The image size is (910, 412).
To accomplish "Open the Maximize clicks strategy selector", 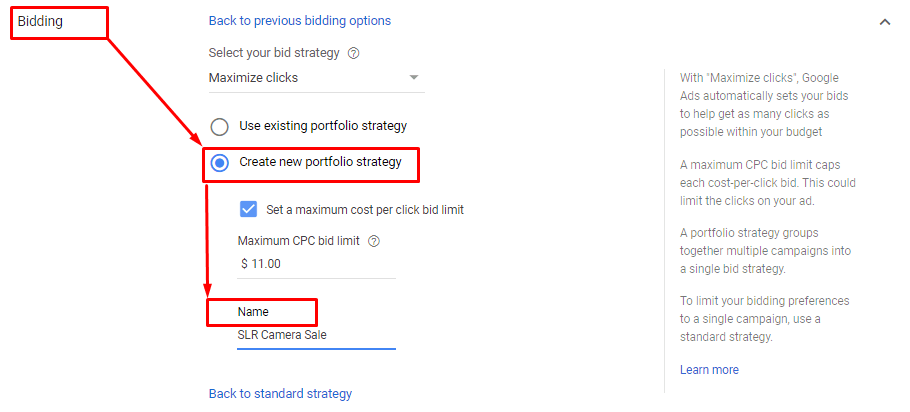I will [316, 78].
